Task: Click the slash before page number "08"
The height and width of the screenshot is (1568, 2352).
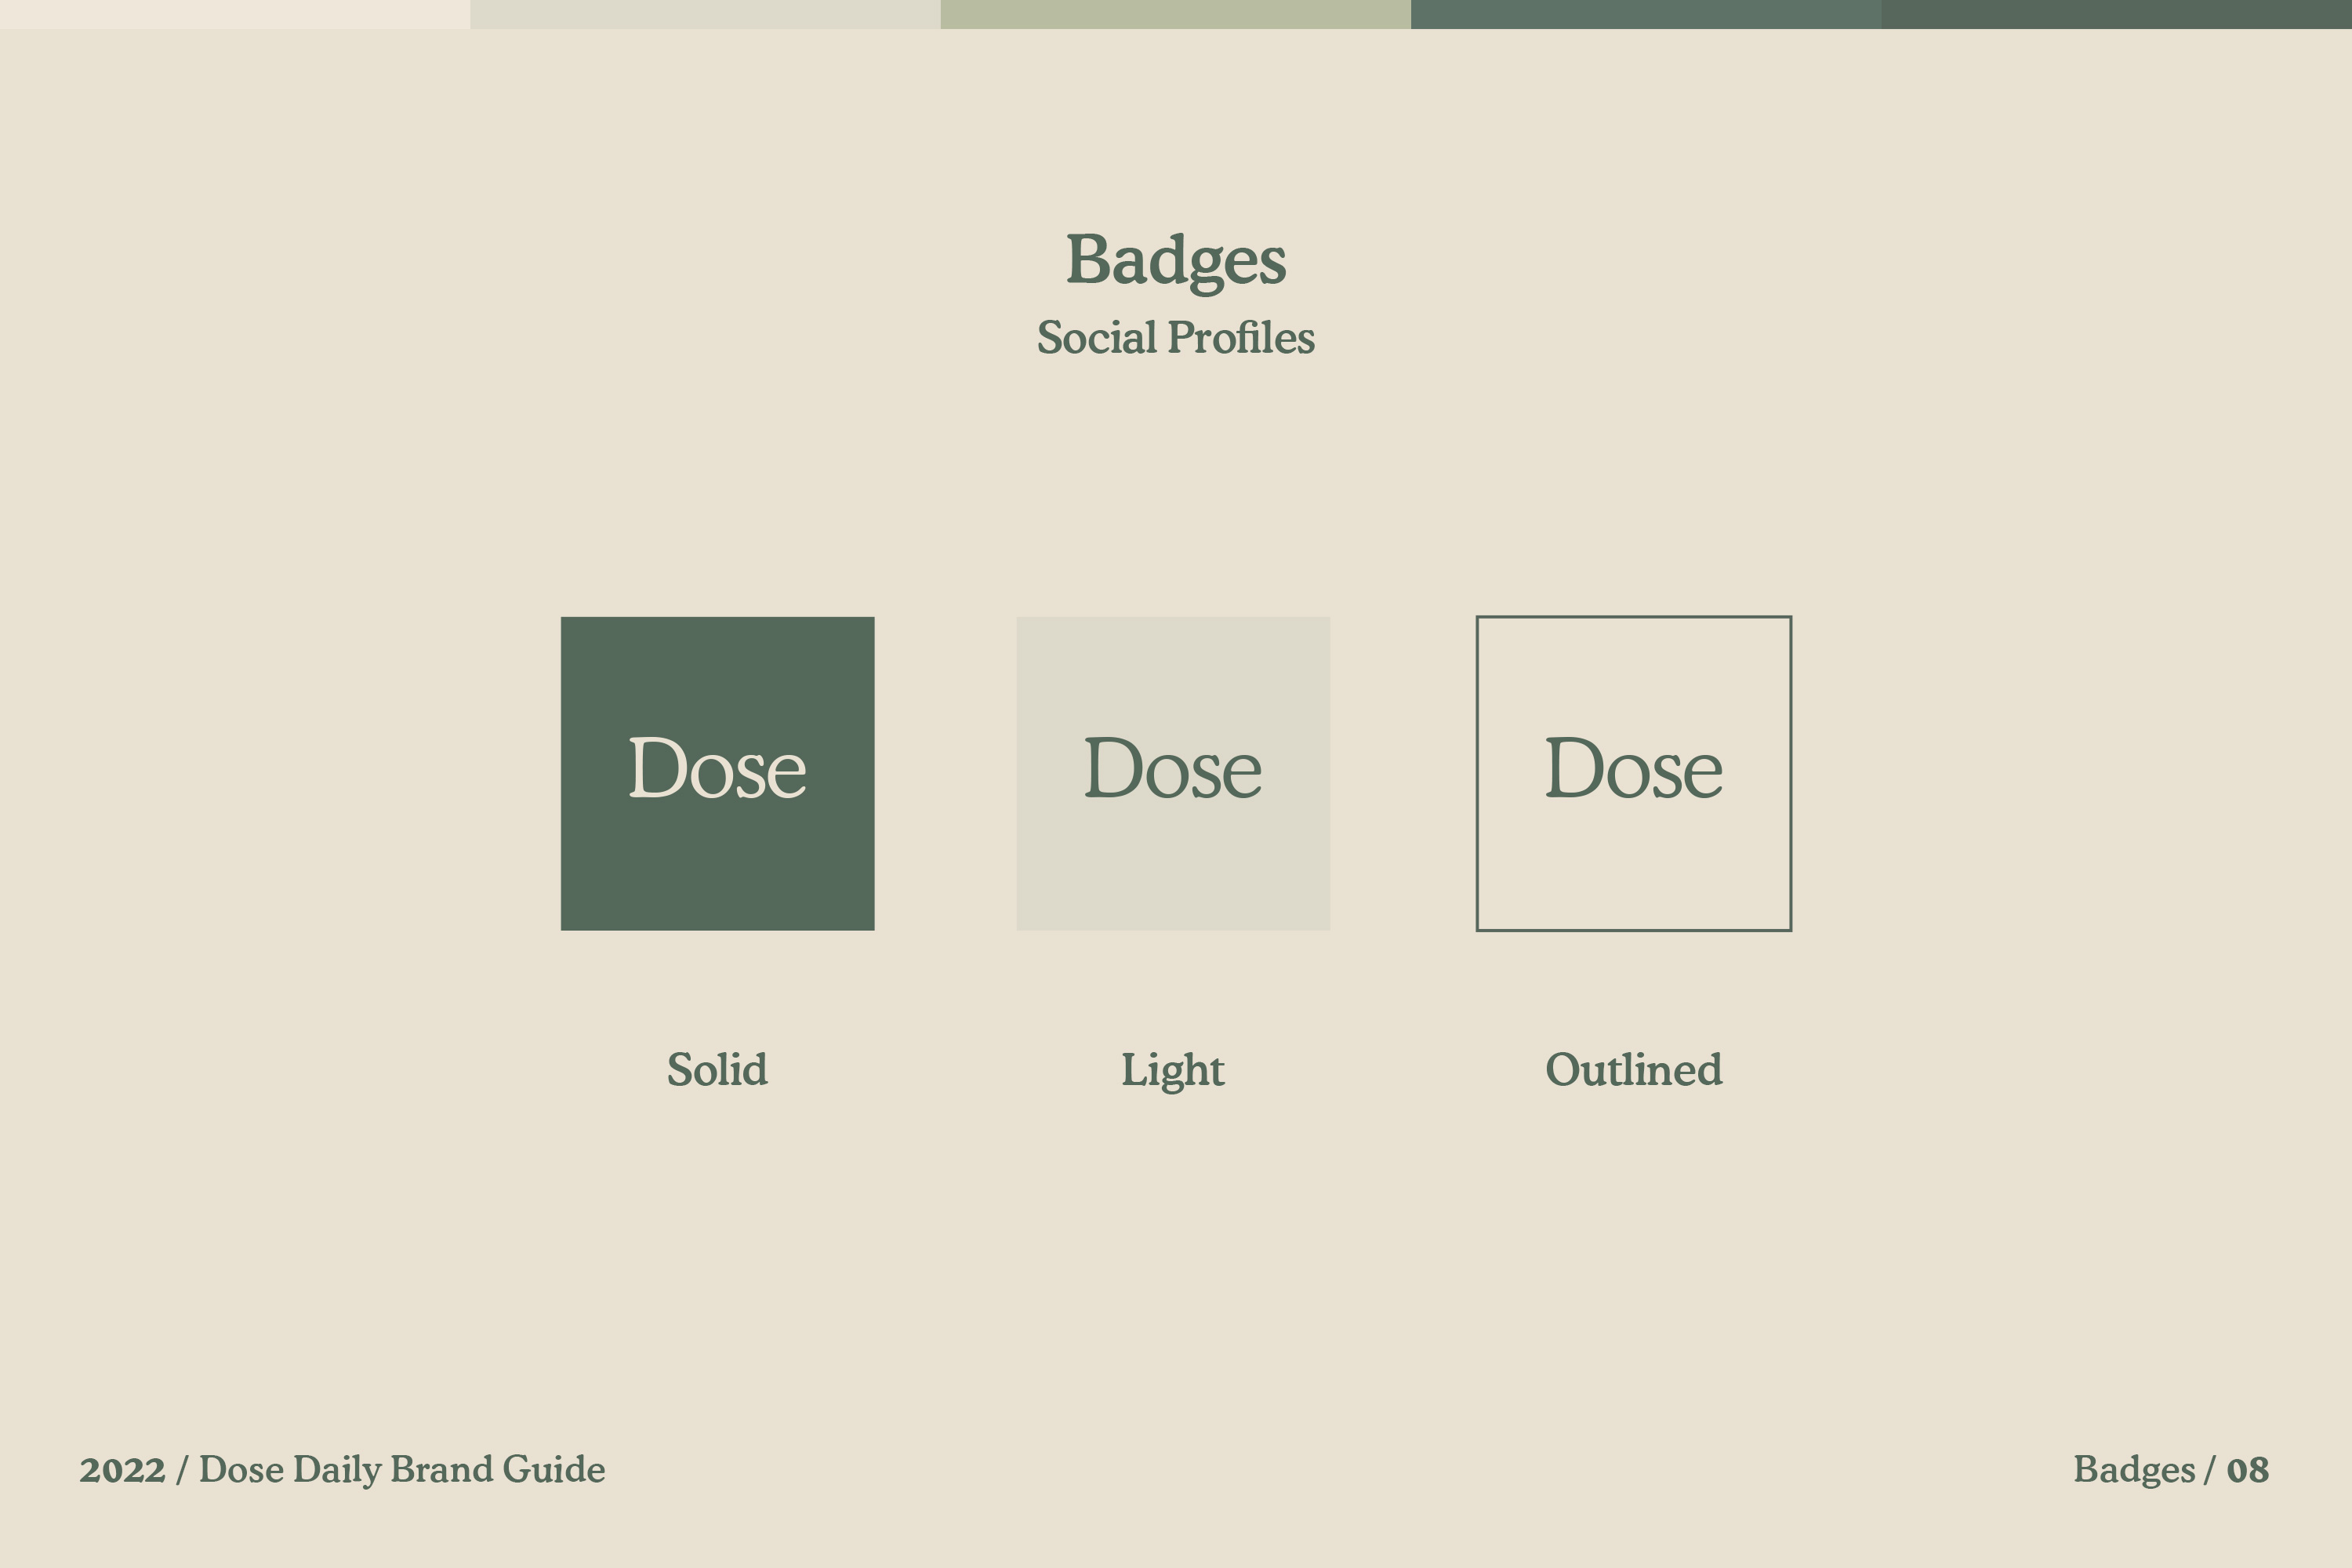Action: (x=2209, y=1470)
